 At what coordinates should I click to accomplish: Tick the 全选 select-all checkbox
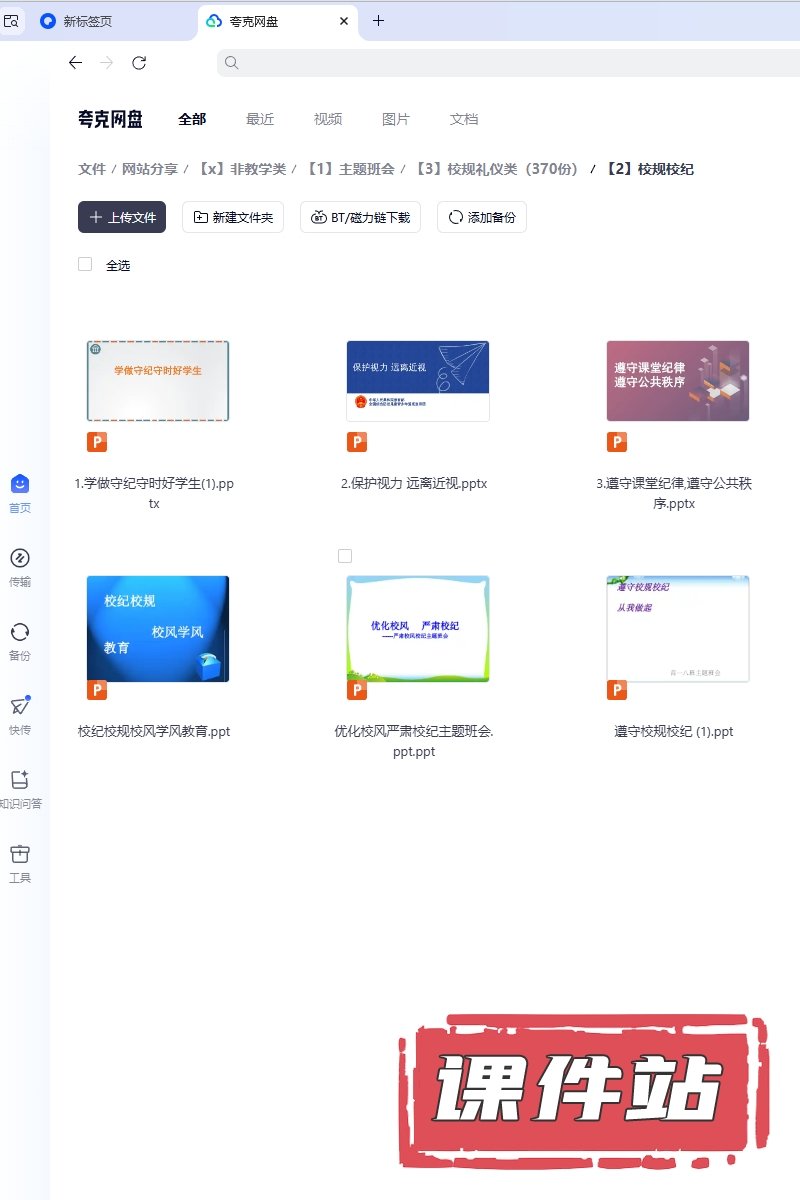click(x=85, y=265)
